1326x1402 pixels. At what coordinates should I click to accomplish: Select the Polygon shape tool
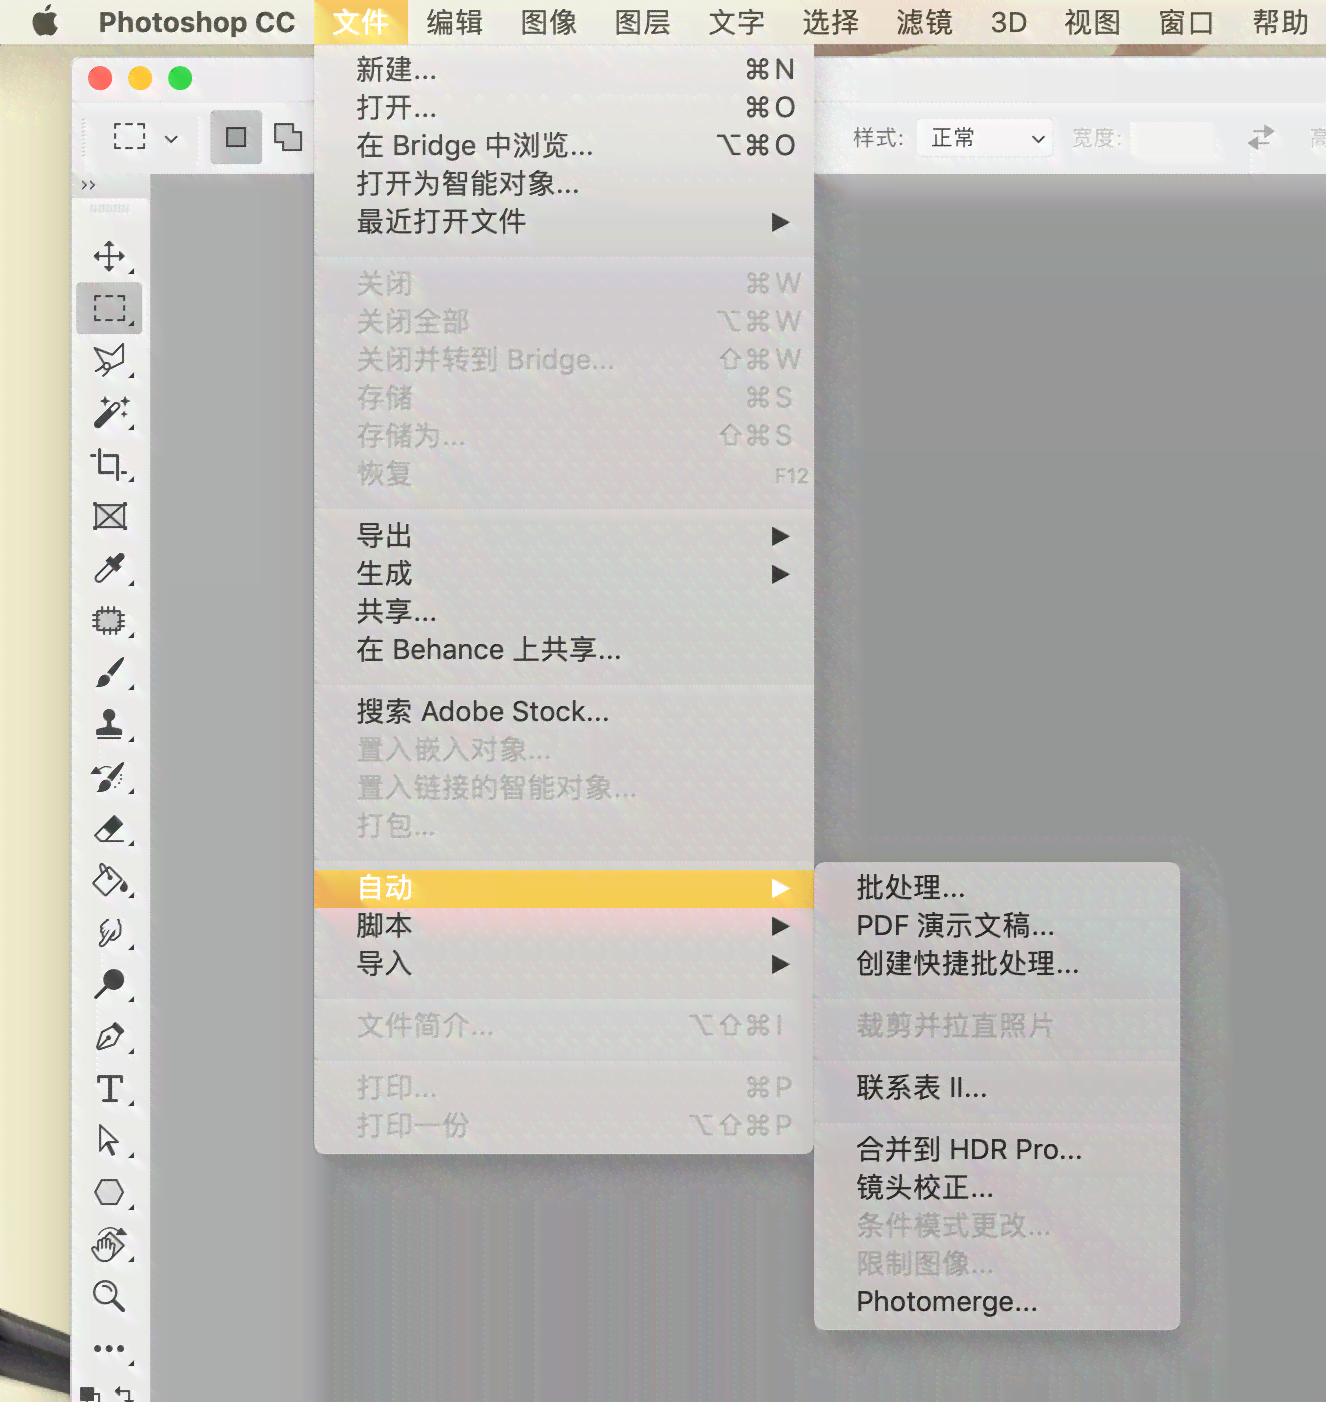(109, 1192)
